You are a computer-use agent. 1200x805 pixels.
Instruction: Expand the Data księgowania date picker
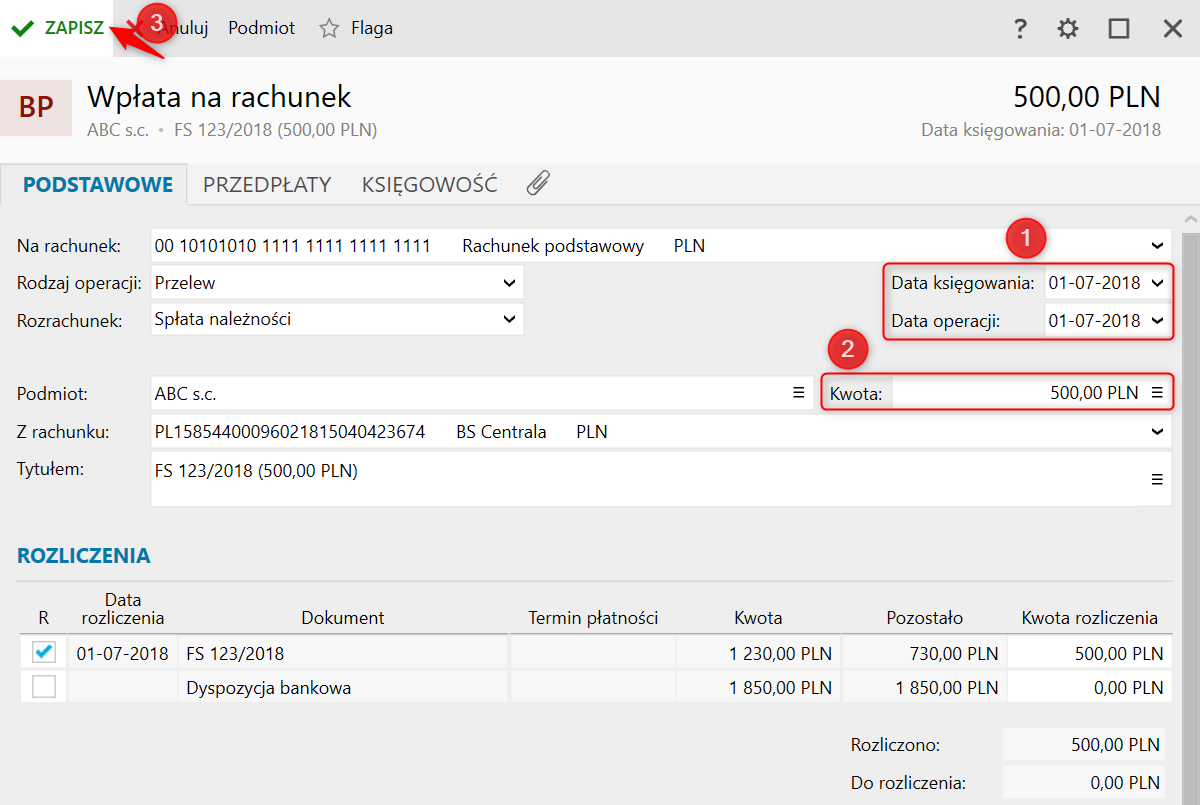click(1158, 283)
